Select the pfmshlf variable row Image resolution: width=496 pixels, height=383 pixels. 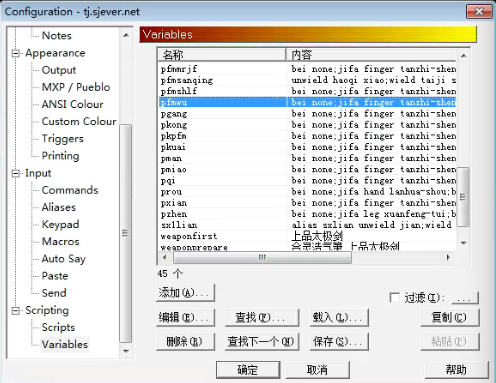tap(307, 91)
